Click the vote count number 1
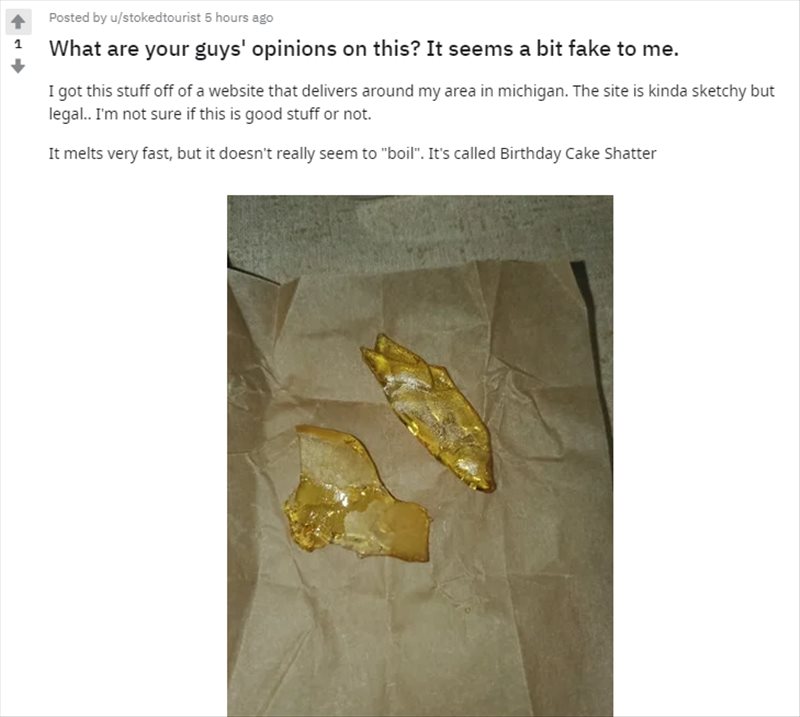800x717 pixels. point(18,44)
